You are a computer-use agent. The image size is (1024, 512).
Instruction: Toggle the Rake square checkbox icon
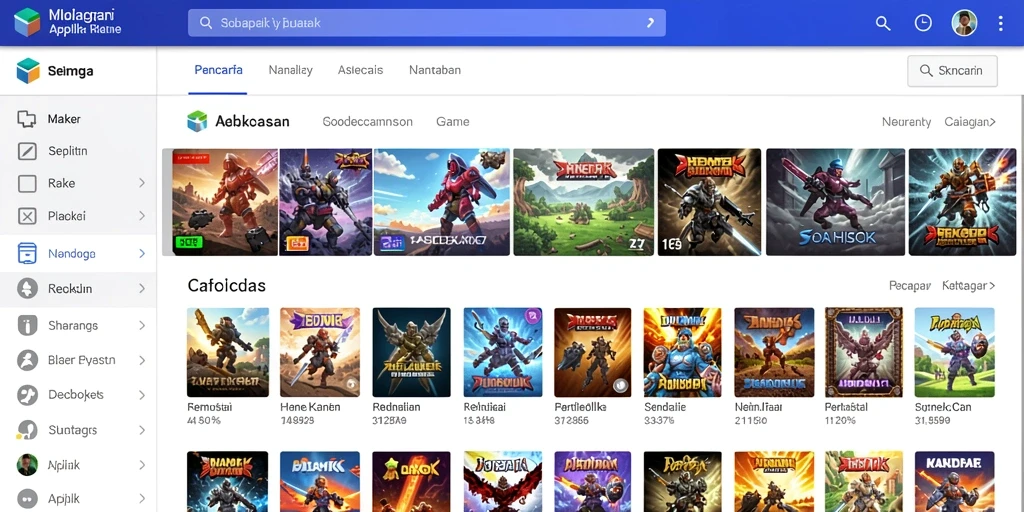pos(27,184)
